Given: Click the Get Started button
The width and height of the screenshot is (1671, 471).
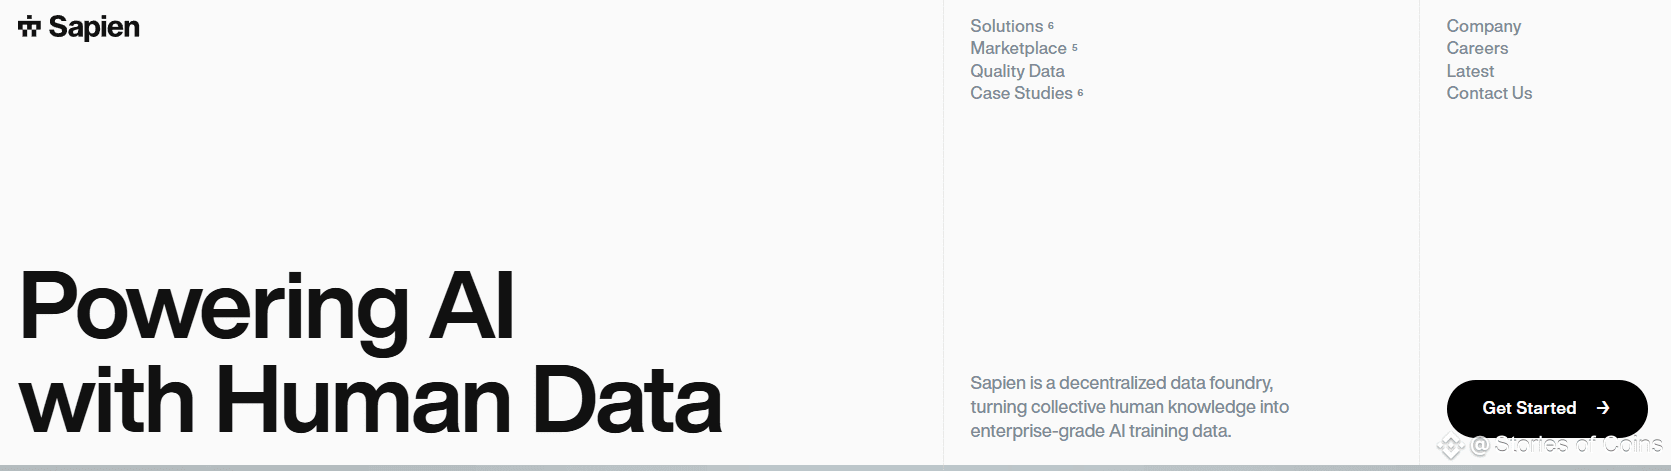Looking at the screenshot, I should pyautogui.click(x=1546, y=408).
